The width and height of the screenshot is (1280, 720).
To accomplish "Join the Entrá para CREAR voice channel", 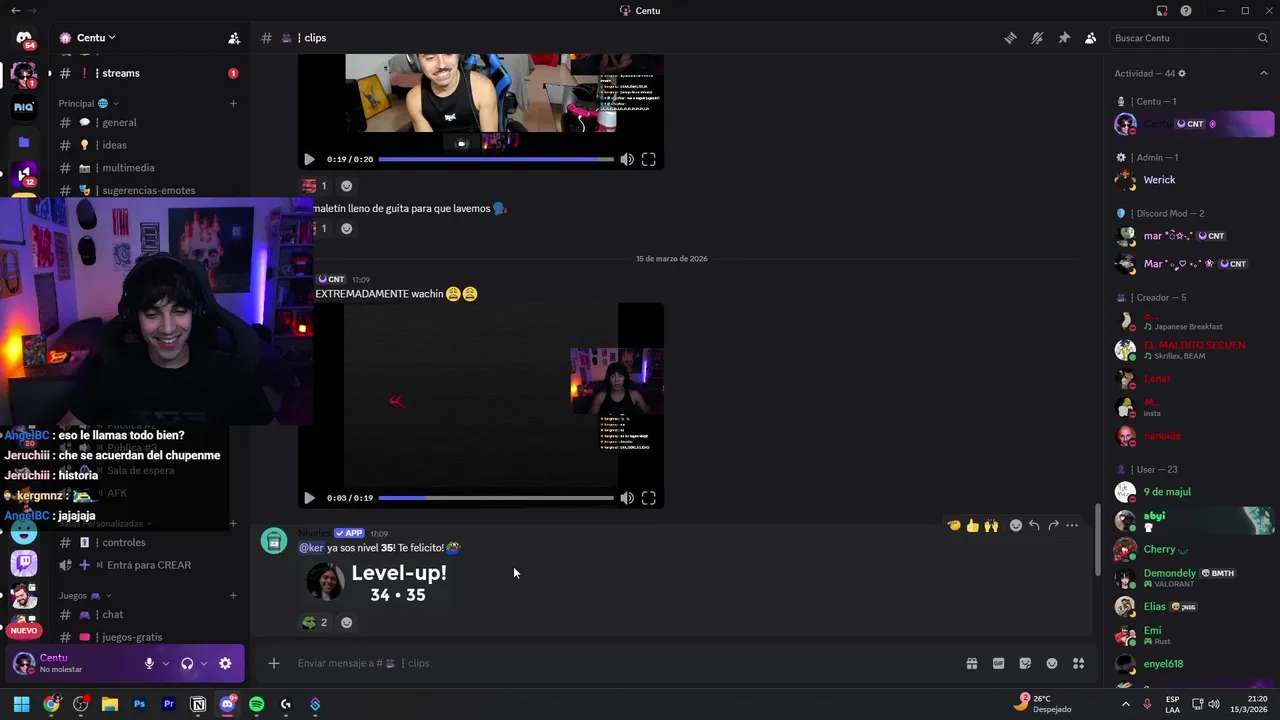I will click(x=148, y=565).
